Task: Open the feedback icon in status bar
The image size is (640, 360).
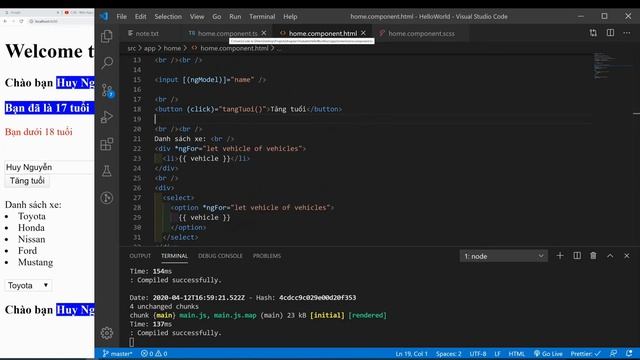Action: point(613,353)
